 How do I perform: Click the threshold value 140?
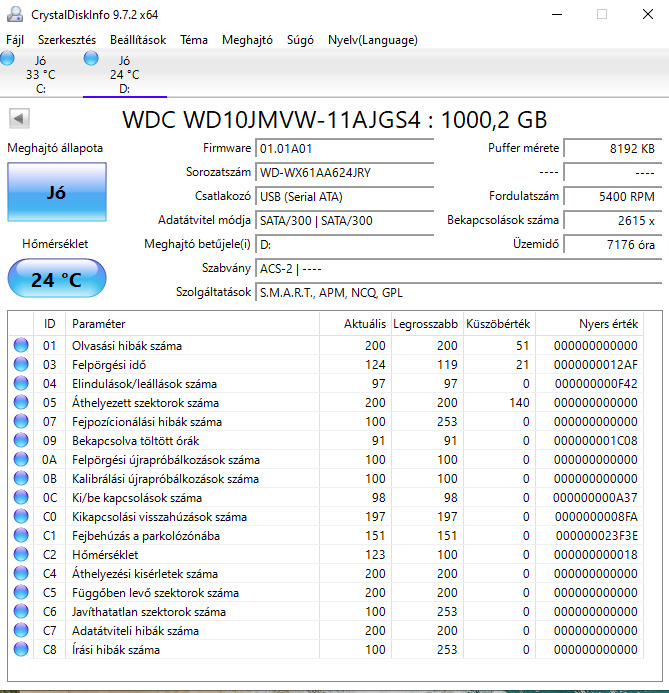click(x=519, y=403)
